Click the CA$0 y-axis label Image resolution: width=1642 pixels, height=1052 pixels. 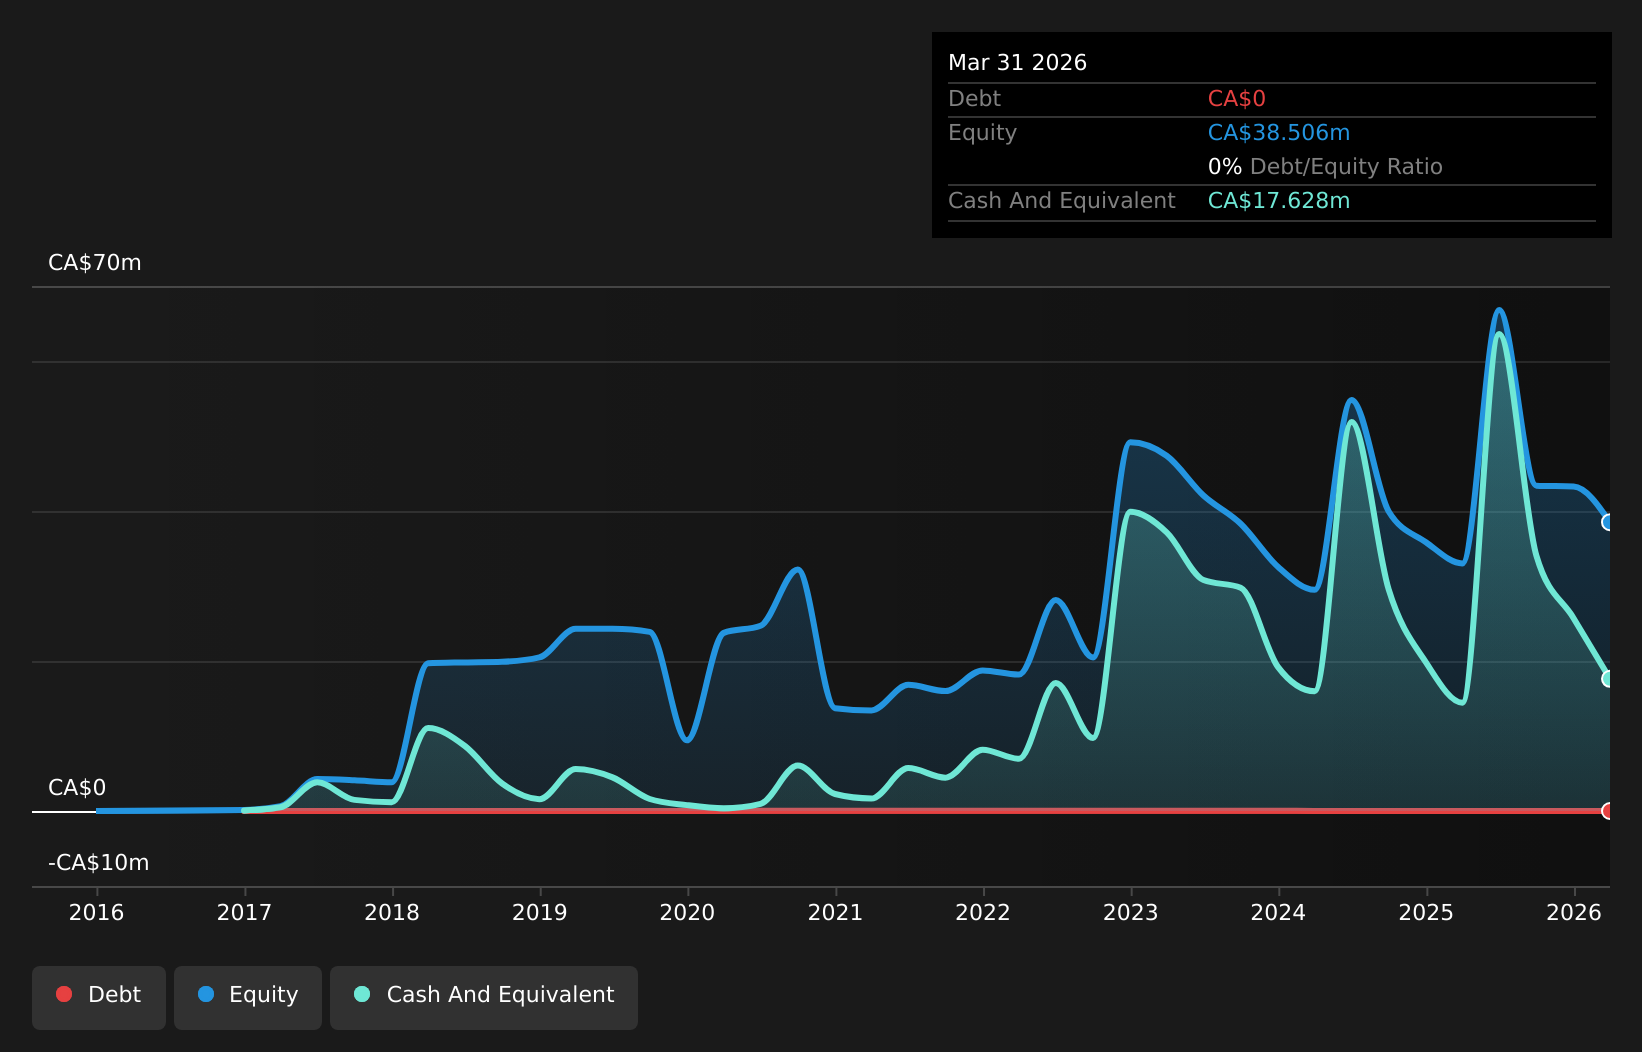click(77, 788)
